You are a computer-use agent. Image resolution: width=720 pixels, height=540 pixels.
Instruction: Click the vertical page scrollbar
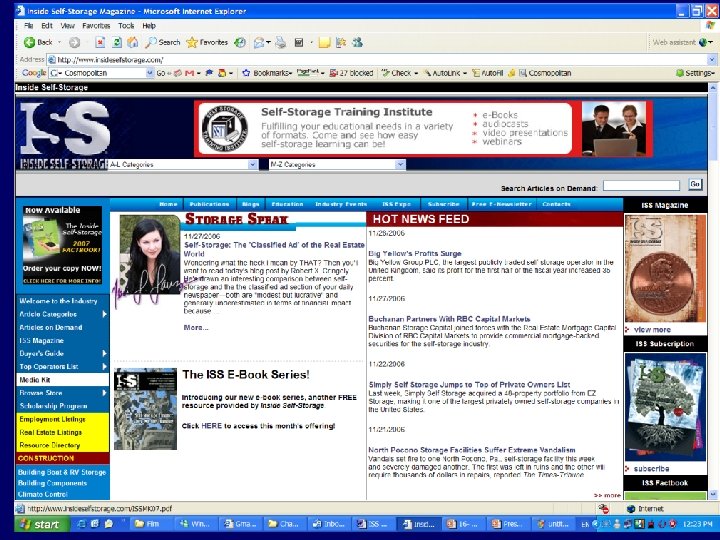[712, 291]
